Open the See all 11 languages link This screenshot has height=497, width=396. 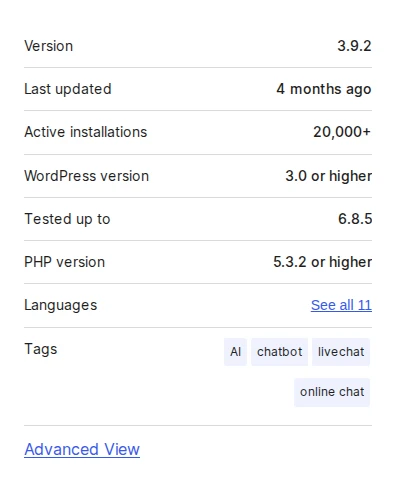341,305
